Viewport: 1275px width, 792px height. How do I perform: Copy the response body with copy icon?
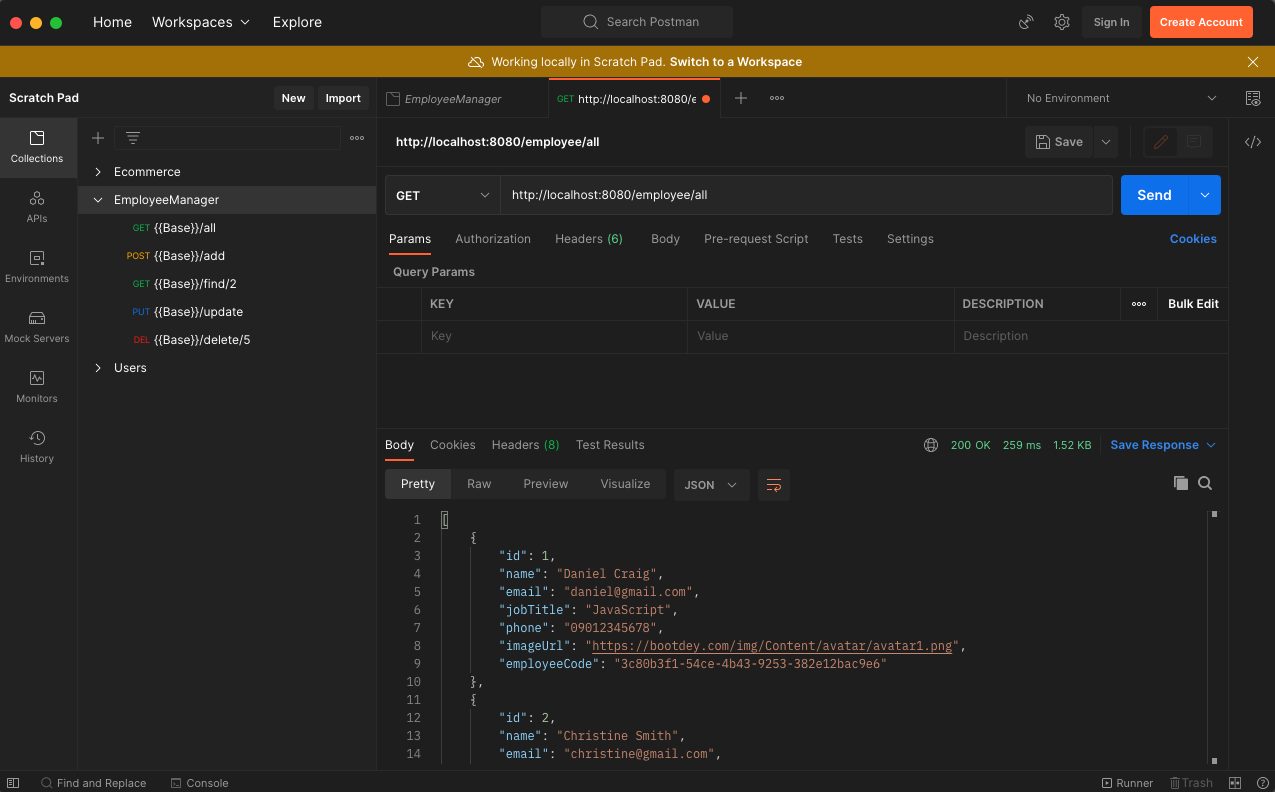1180,483
